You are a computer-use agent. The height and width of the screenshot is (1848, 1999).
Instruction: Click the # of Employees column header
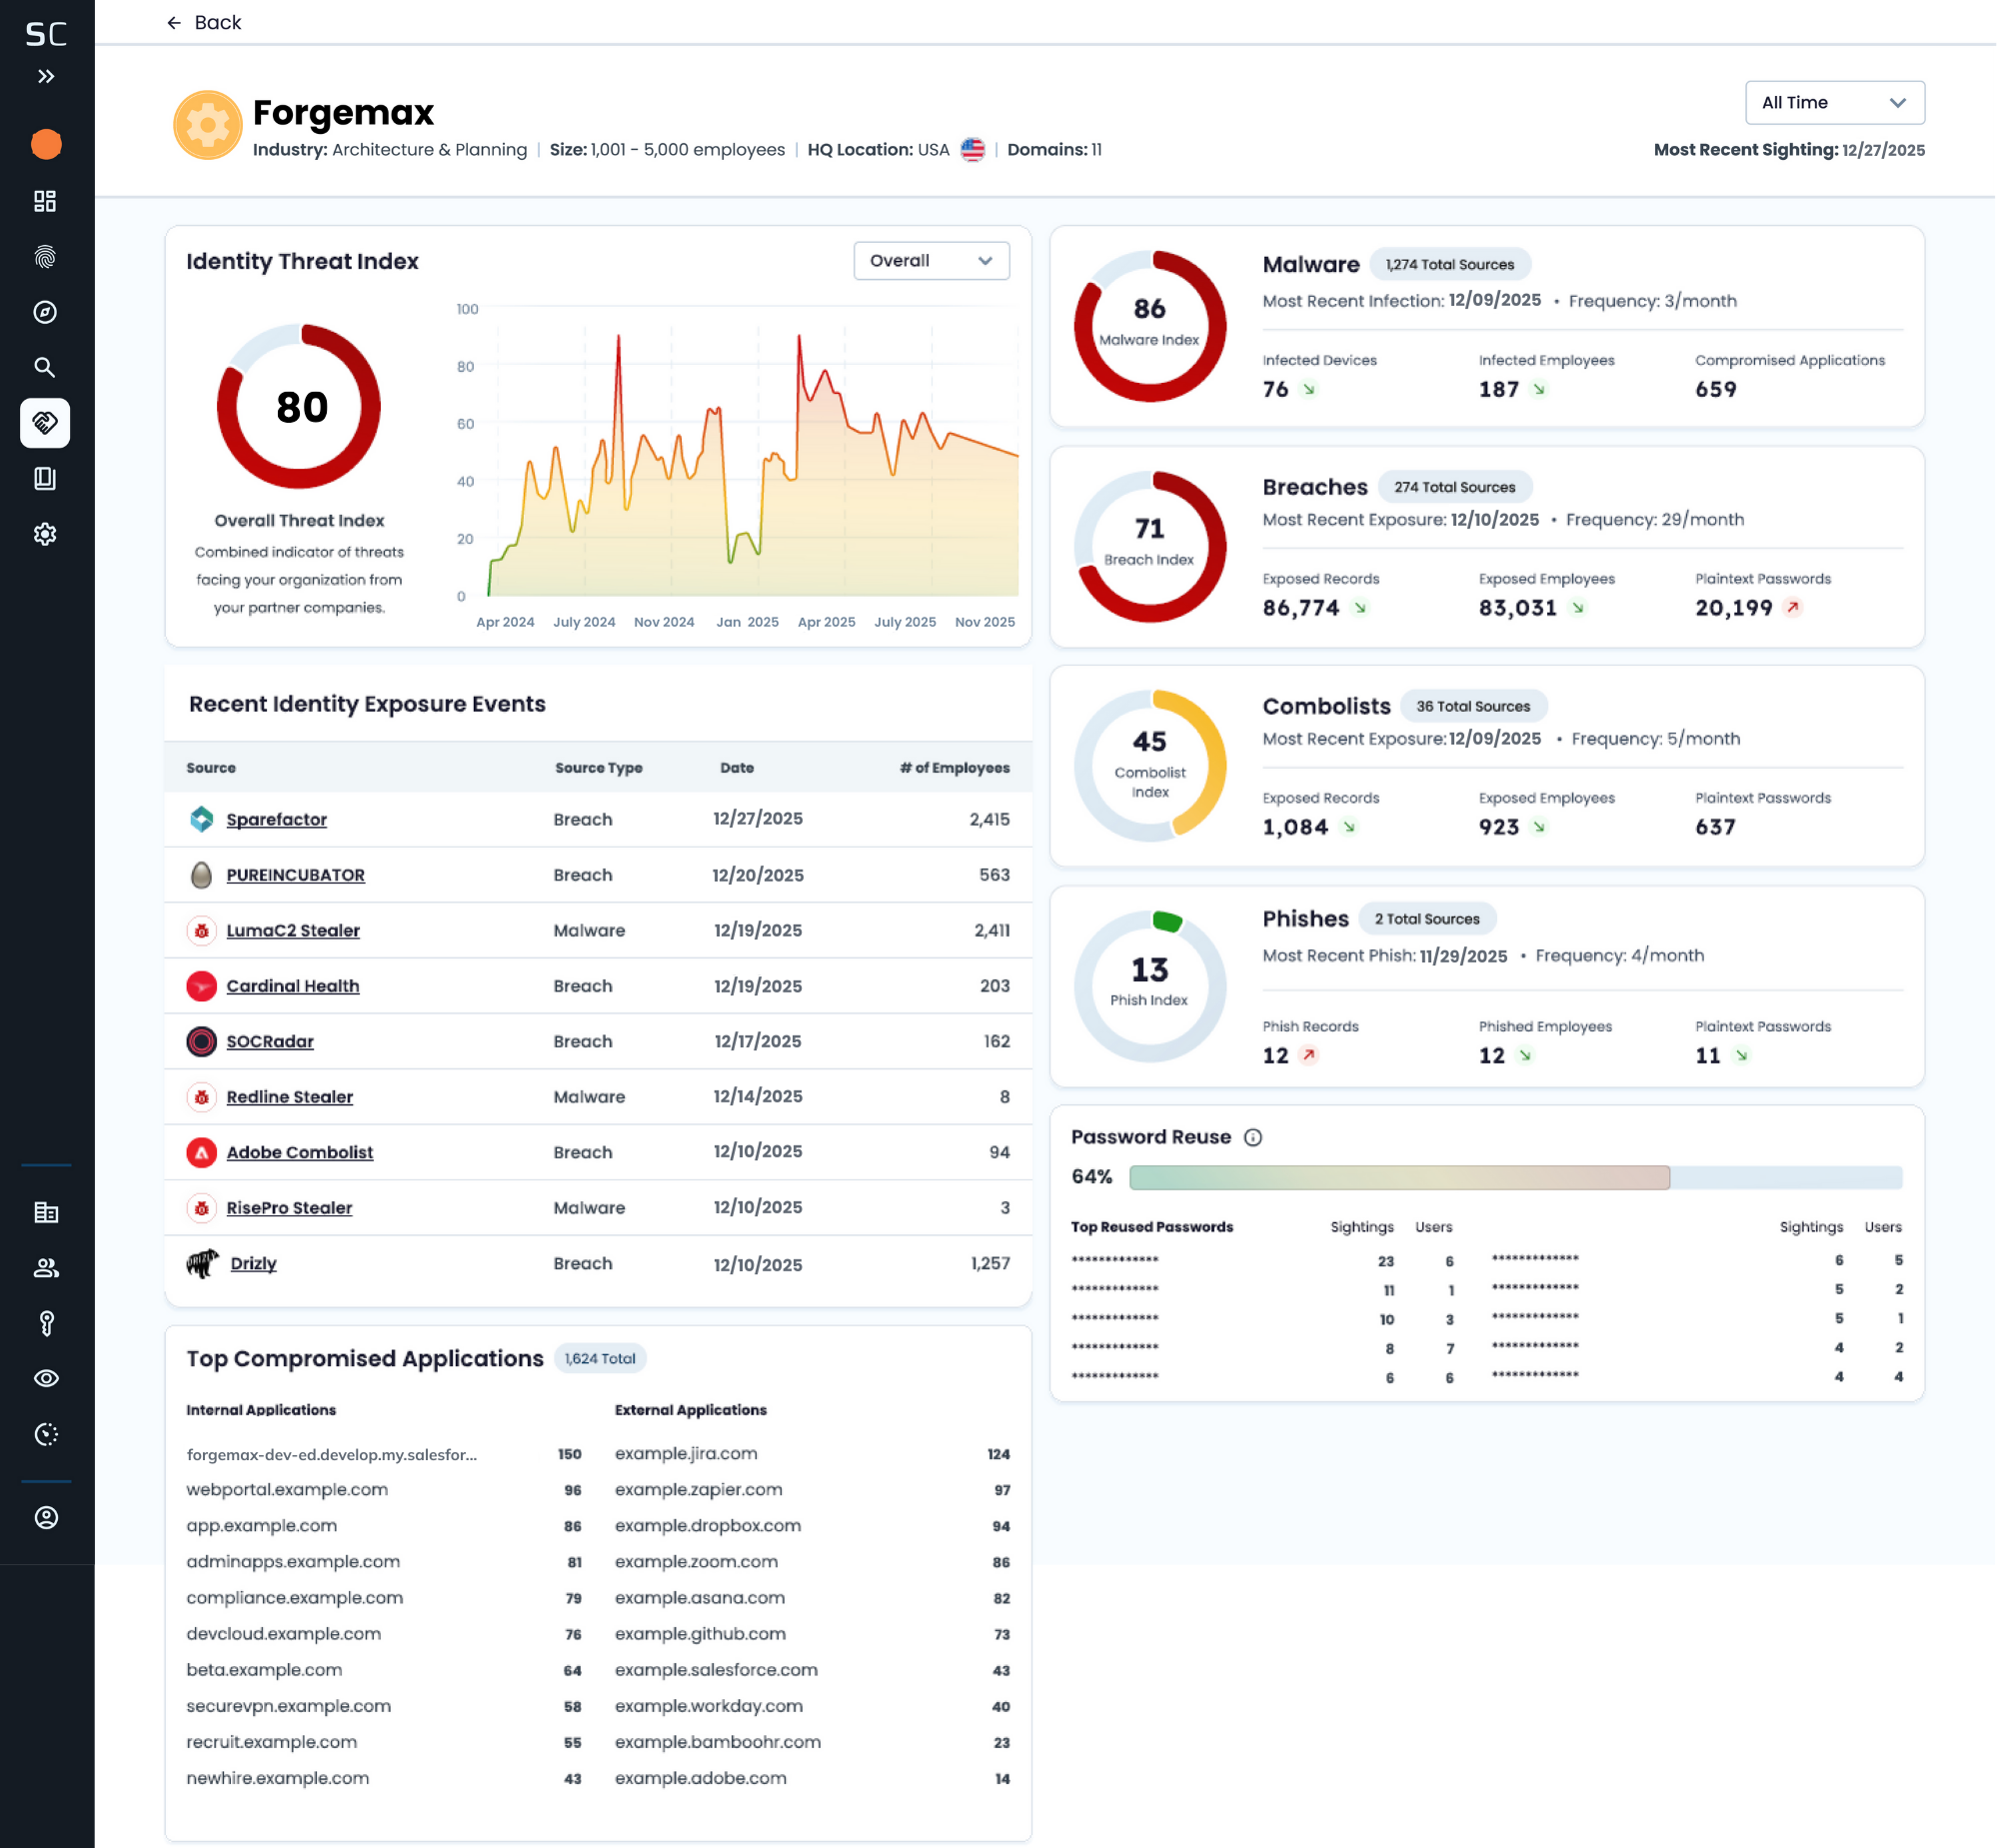point(953,768)
